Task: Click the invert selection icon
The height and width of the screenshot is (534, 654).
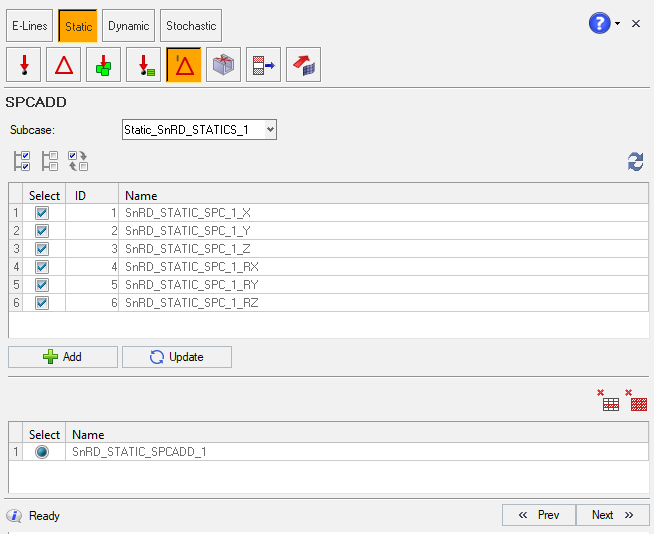Action: click(78, 161)
